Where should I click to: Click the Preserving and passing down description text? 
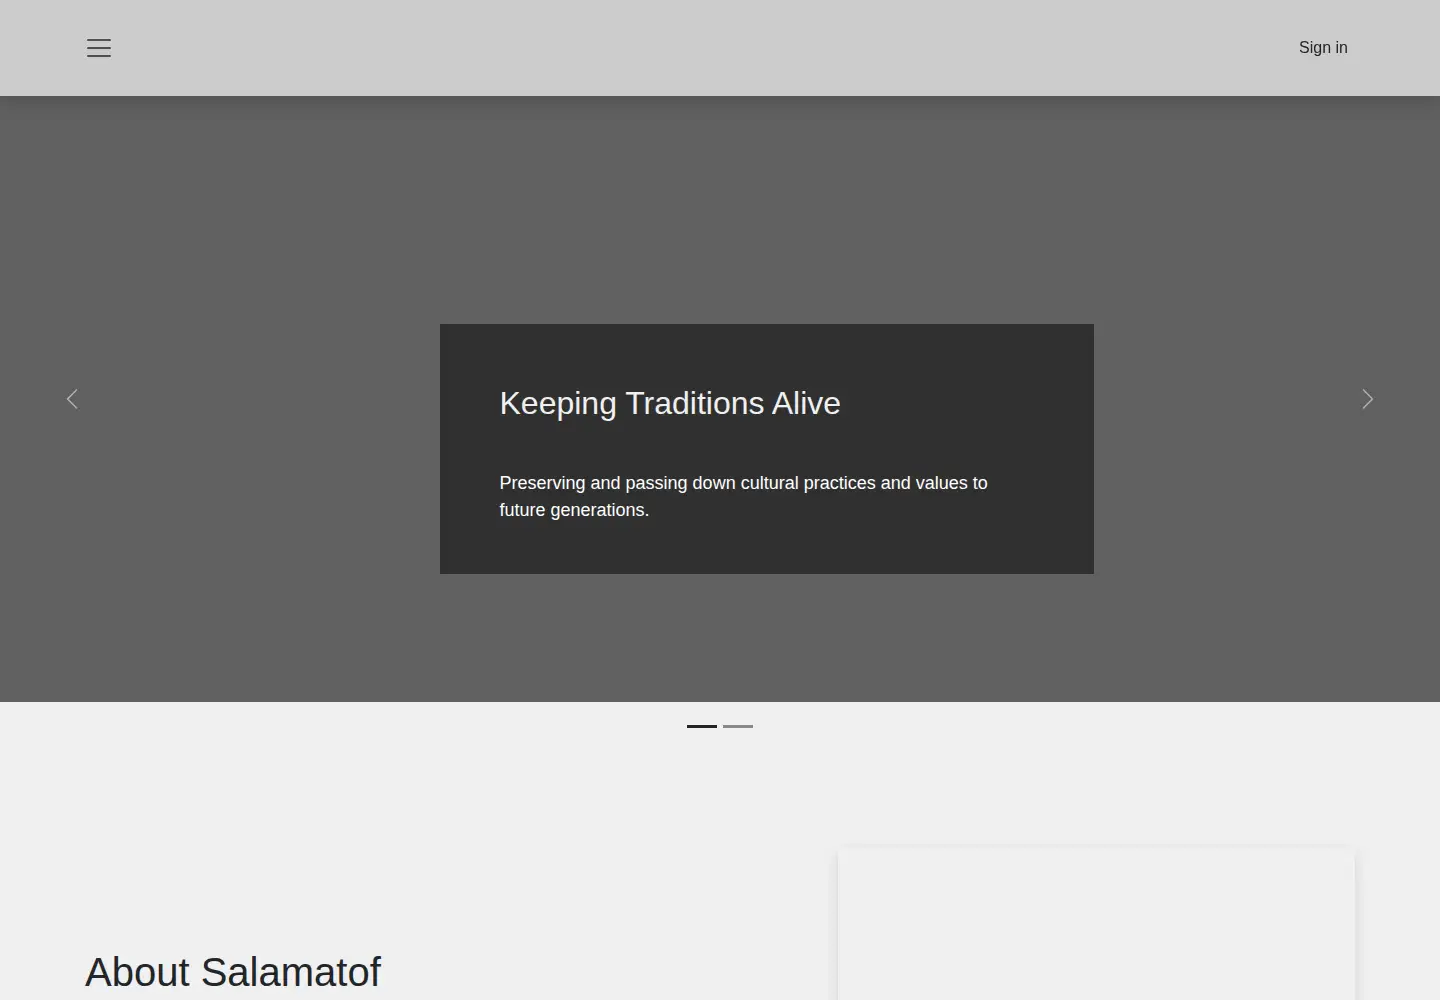(x=743, y=496)
